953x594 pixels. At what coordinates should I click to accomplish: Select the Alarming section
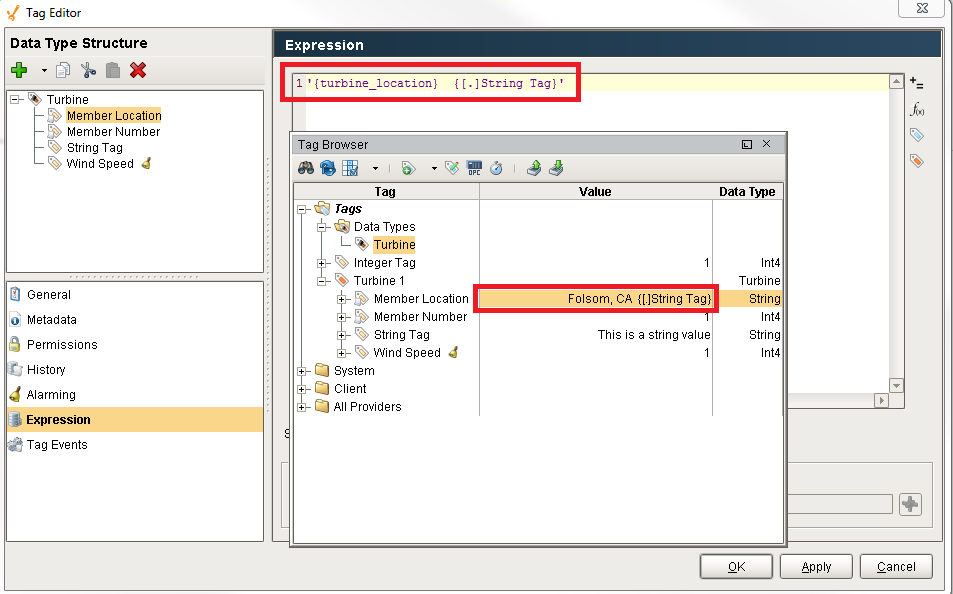pyautogui.click(x=51, y=395)
